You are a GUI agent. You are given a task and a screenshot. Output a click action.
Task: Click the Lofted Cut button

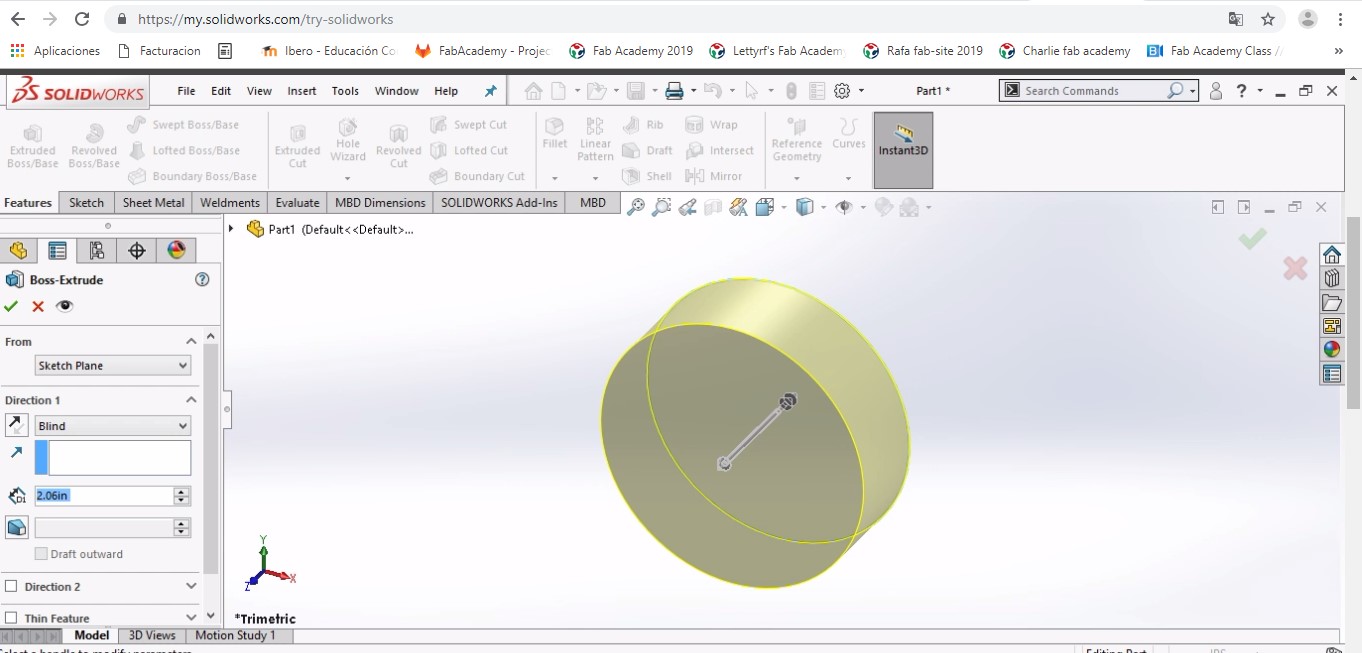[469, 150]
